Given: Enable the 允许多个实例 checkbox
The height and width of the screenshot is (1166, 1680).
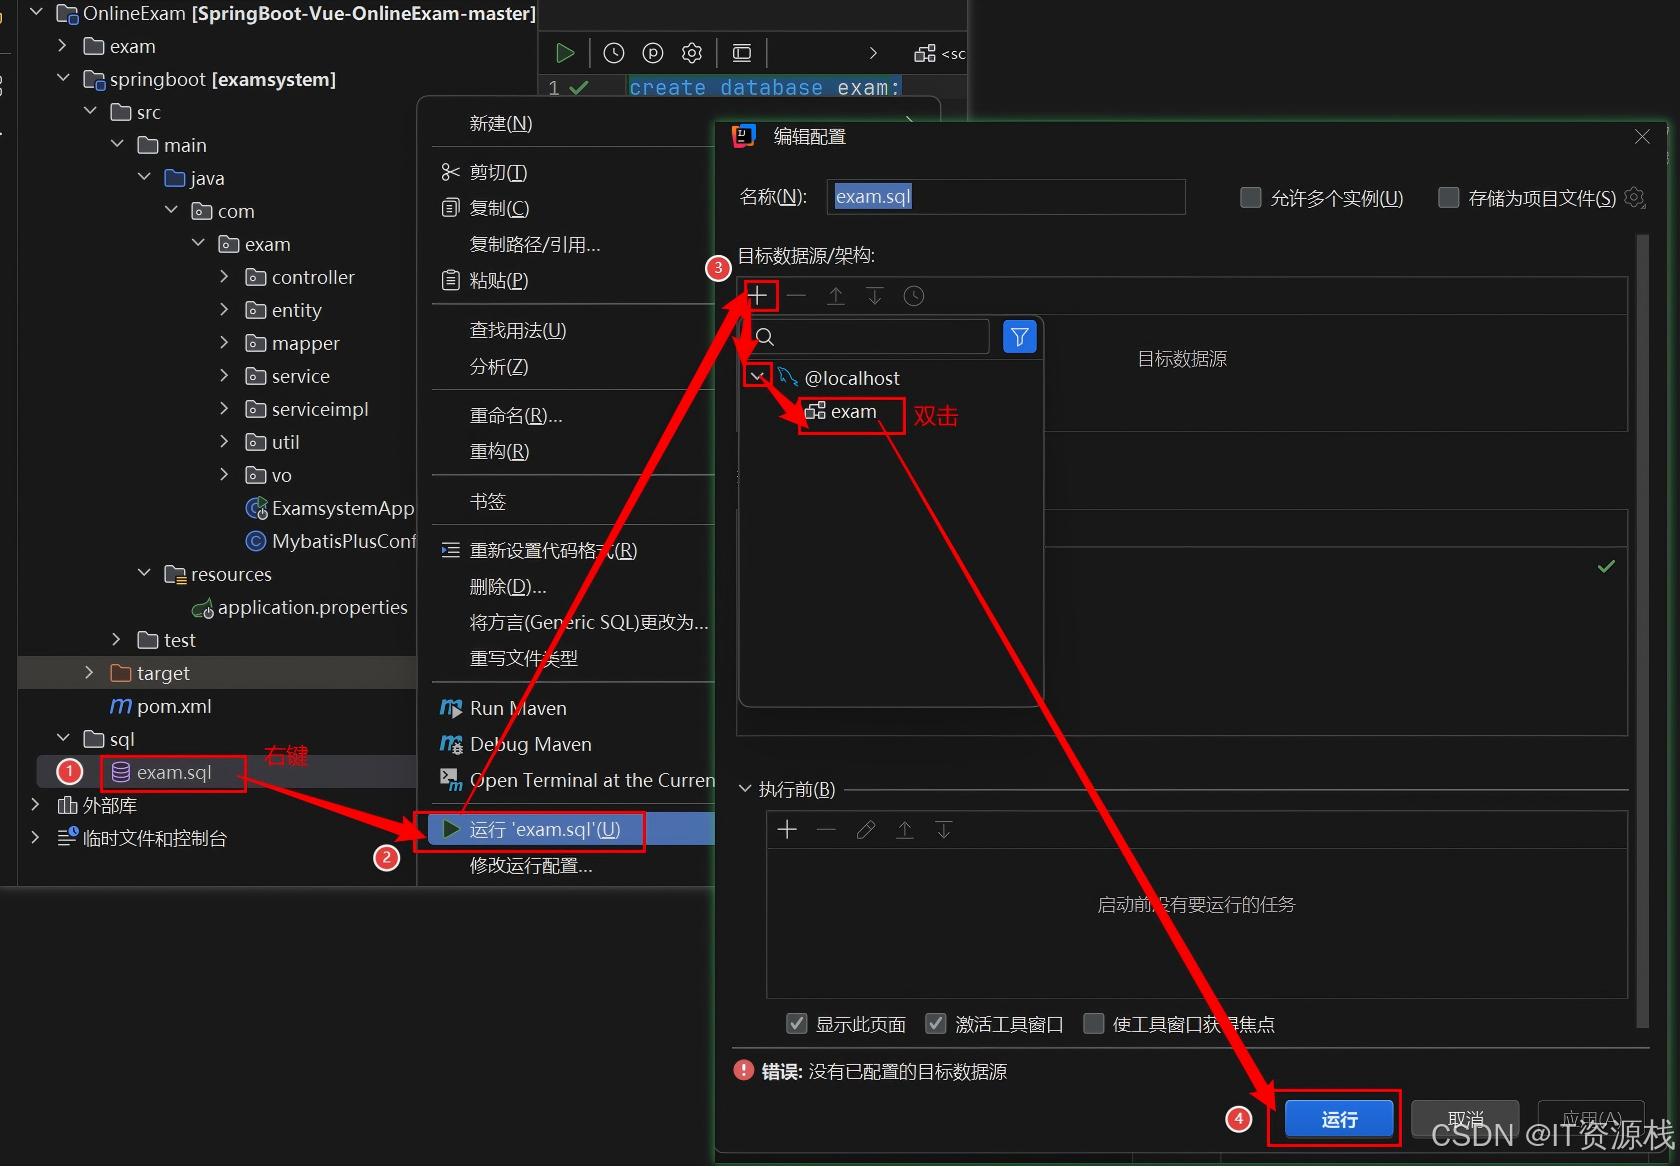Looking at the screenshot, I should coord(1249,197).
